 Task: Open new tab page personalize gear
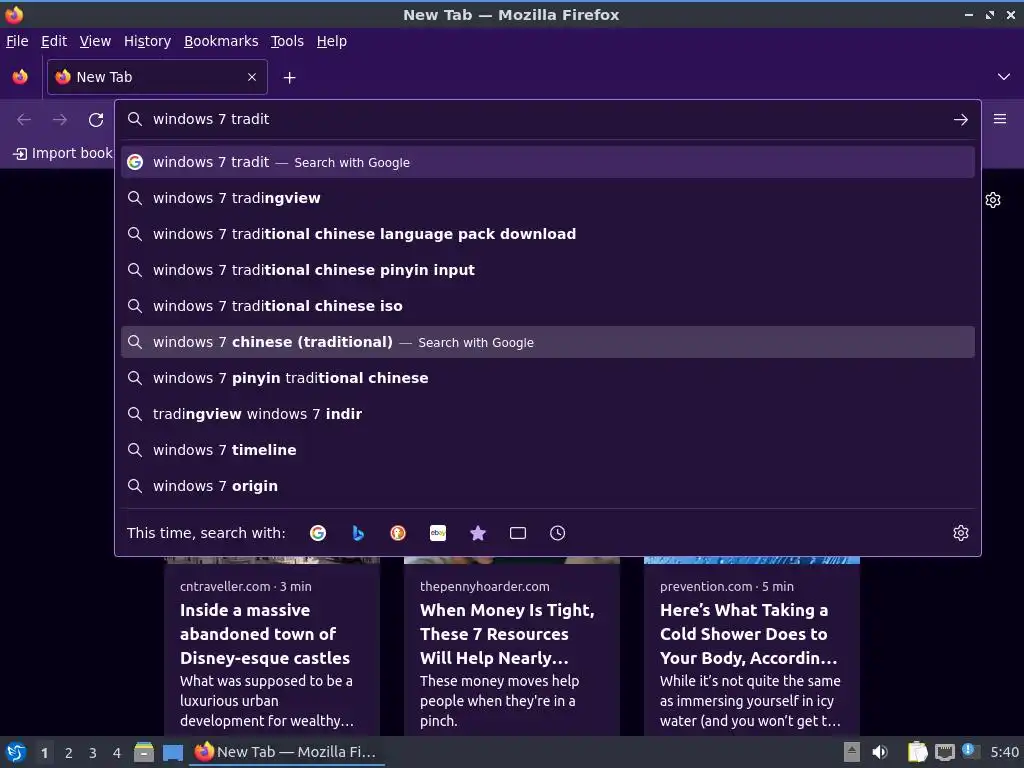[x=993, y=200]
